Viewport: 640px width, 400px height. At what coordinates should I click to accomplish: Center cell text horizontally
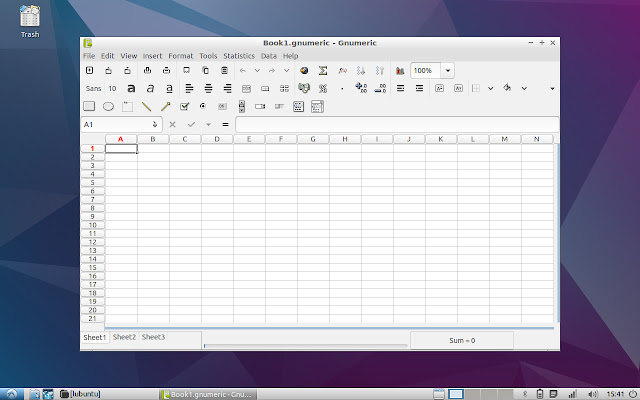coord(208,88)
